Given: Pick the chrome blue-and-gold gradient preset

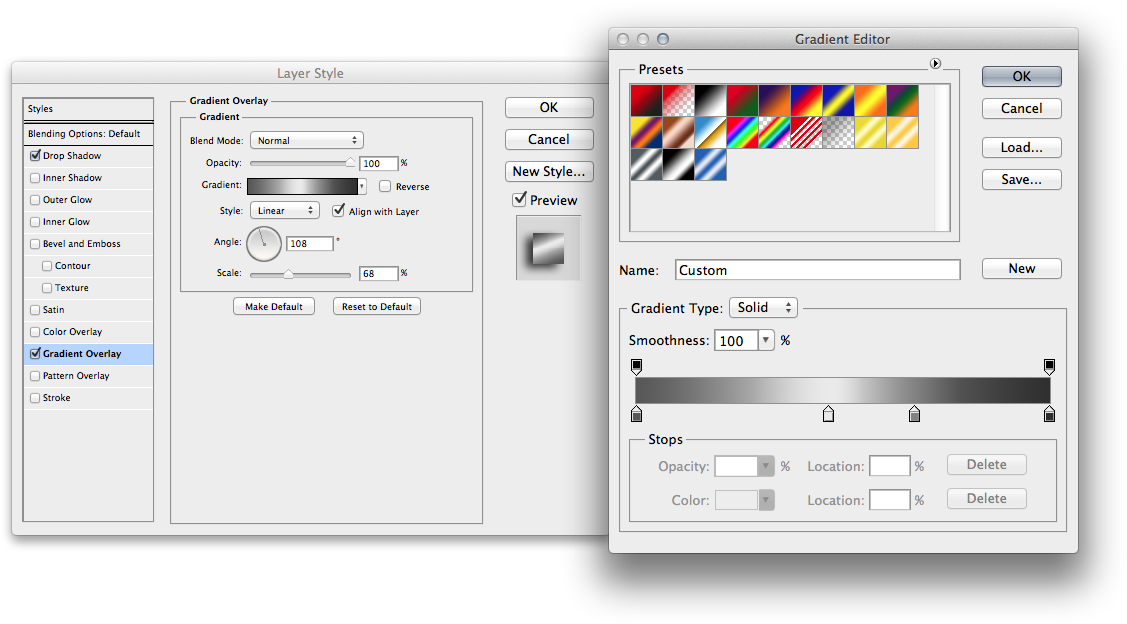Looking at the screenshot, I should [710, 132].
